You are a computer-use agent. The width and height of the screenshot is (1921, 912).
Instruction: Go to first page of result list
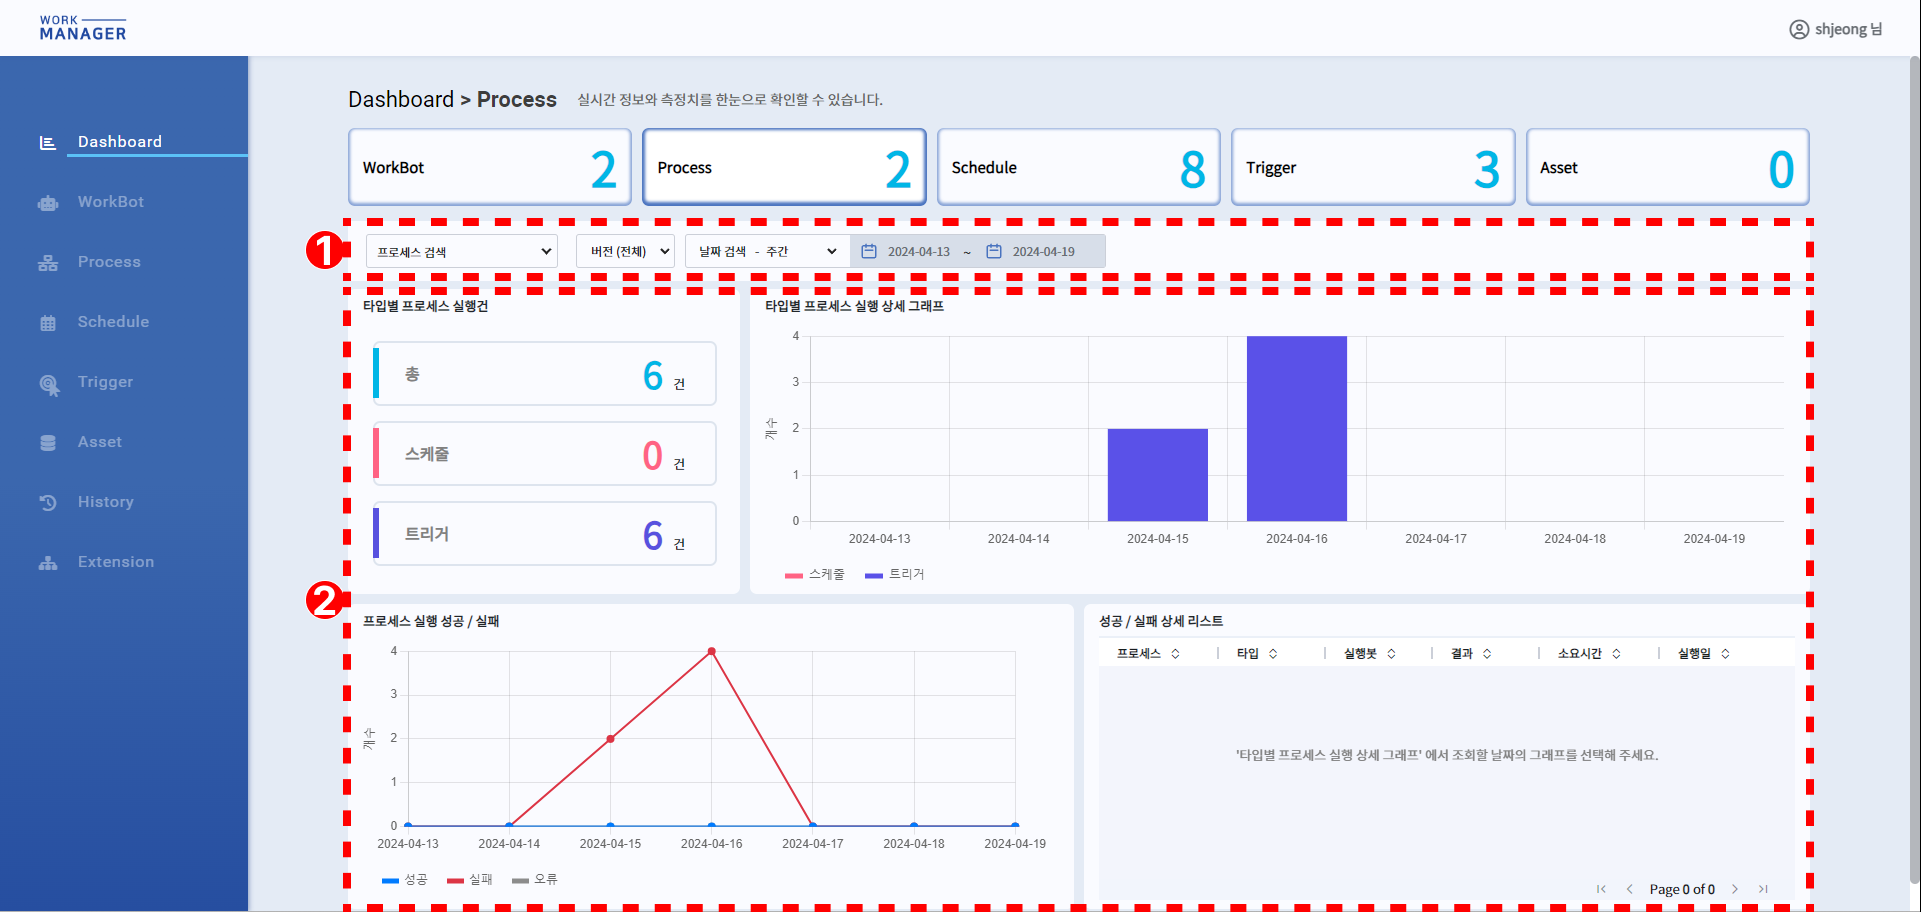1601,889
